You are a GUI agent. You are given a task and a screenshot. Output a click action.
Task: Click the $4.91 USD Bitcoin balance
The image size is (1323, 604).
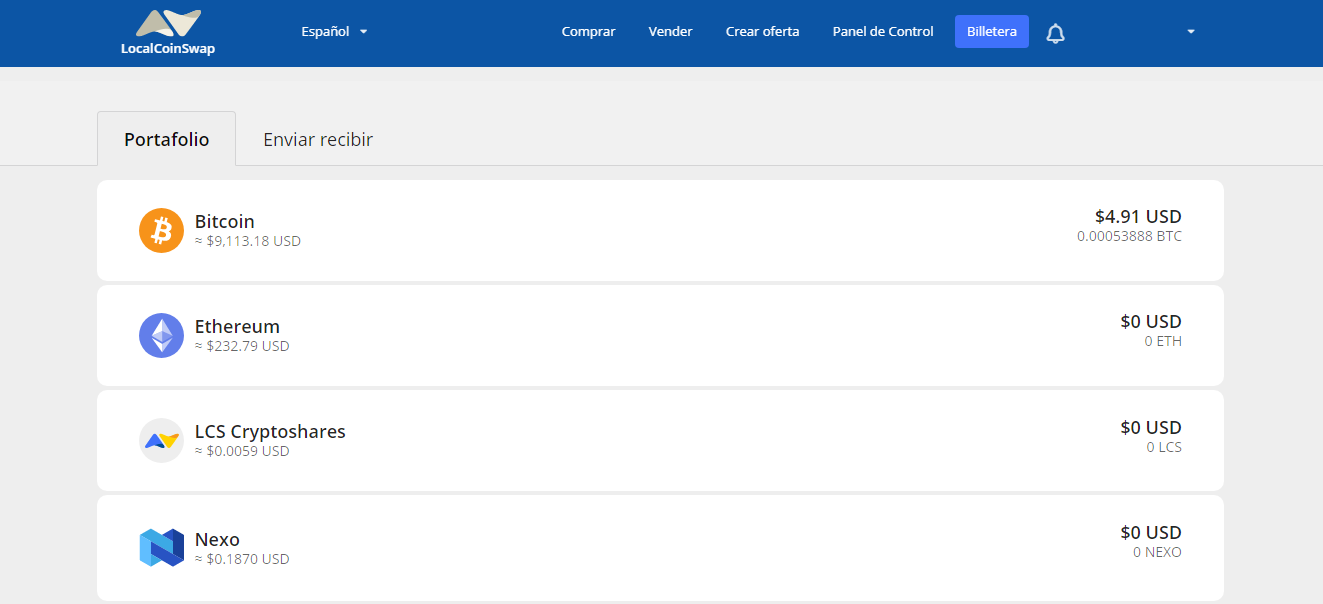(x=1138, y=216)
